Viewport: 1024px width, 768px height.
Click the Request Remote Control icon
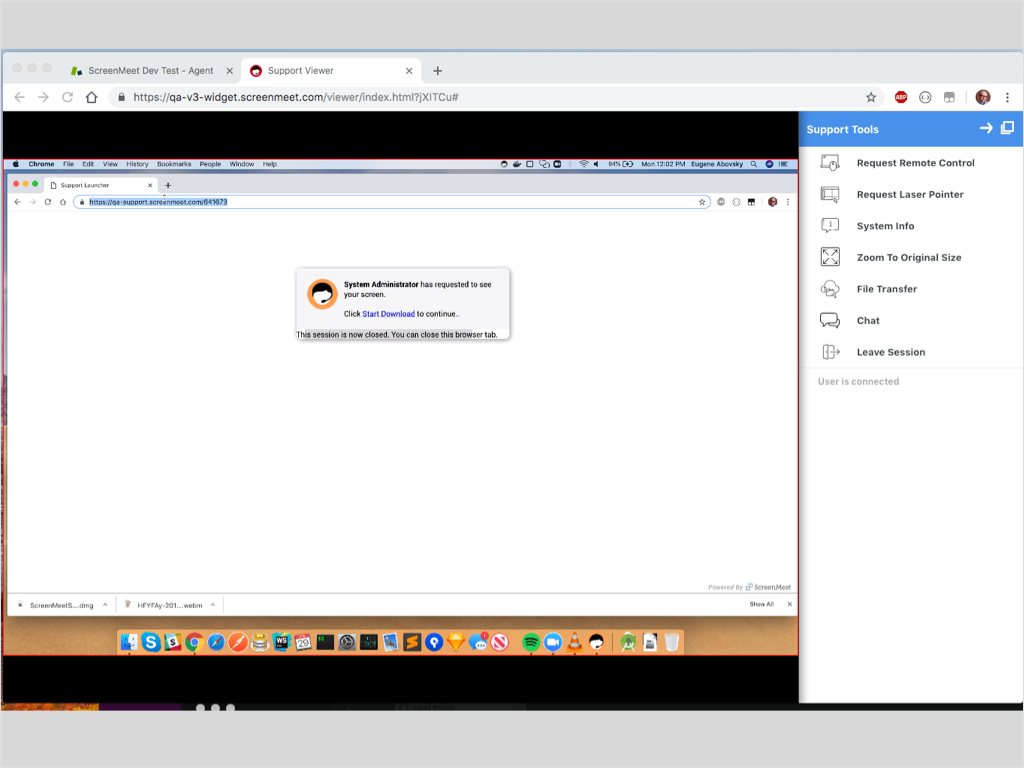point(830,163)
